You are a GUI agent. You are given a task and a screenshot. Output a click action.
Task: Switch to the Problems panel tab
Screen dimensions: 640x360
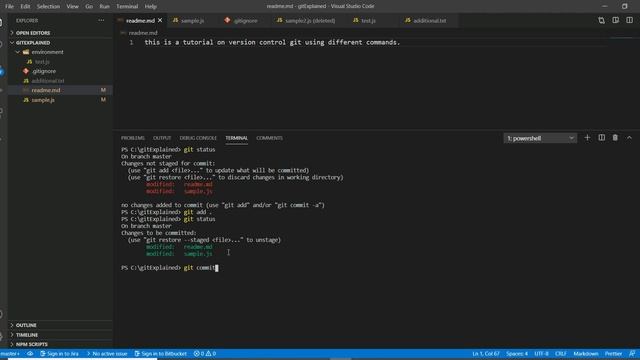coord(133,138)
